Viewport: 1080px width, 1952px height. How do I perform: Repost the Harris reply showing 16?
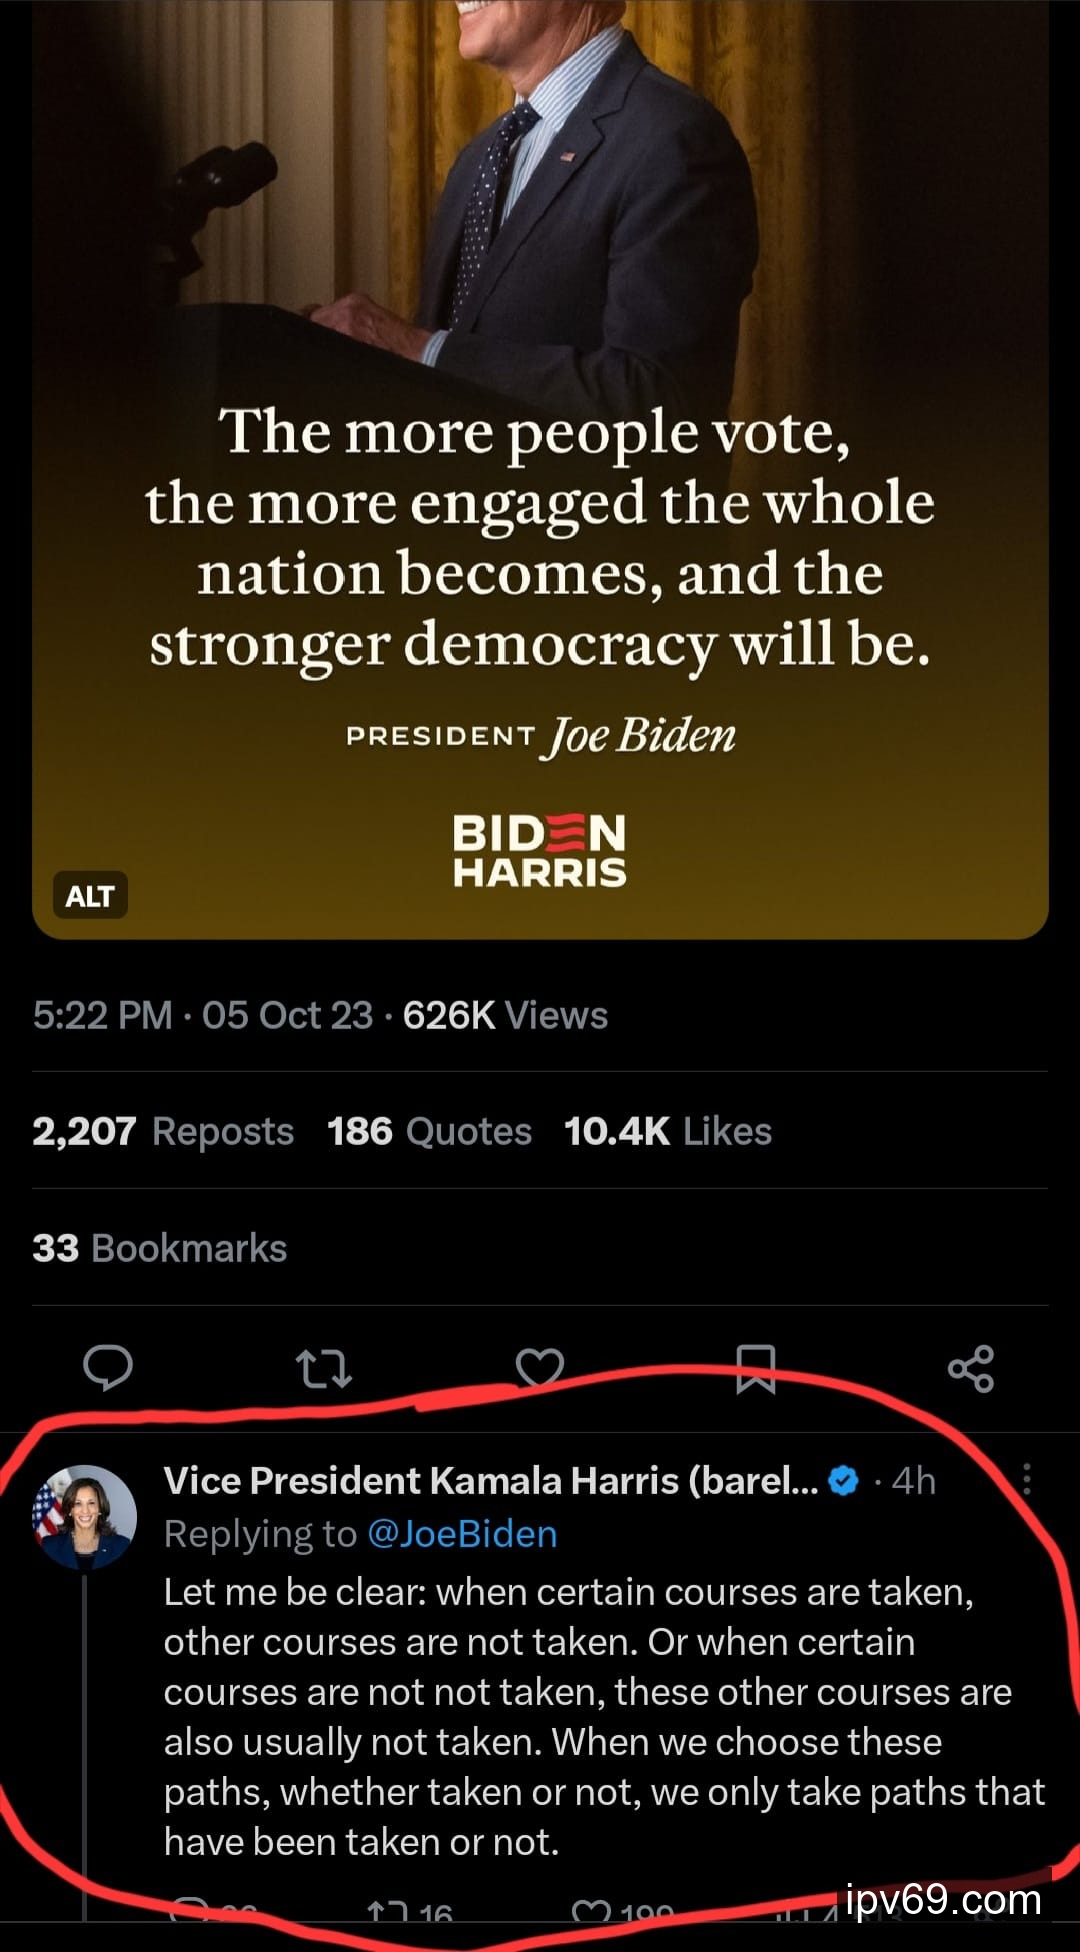point(410,1914)
